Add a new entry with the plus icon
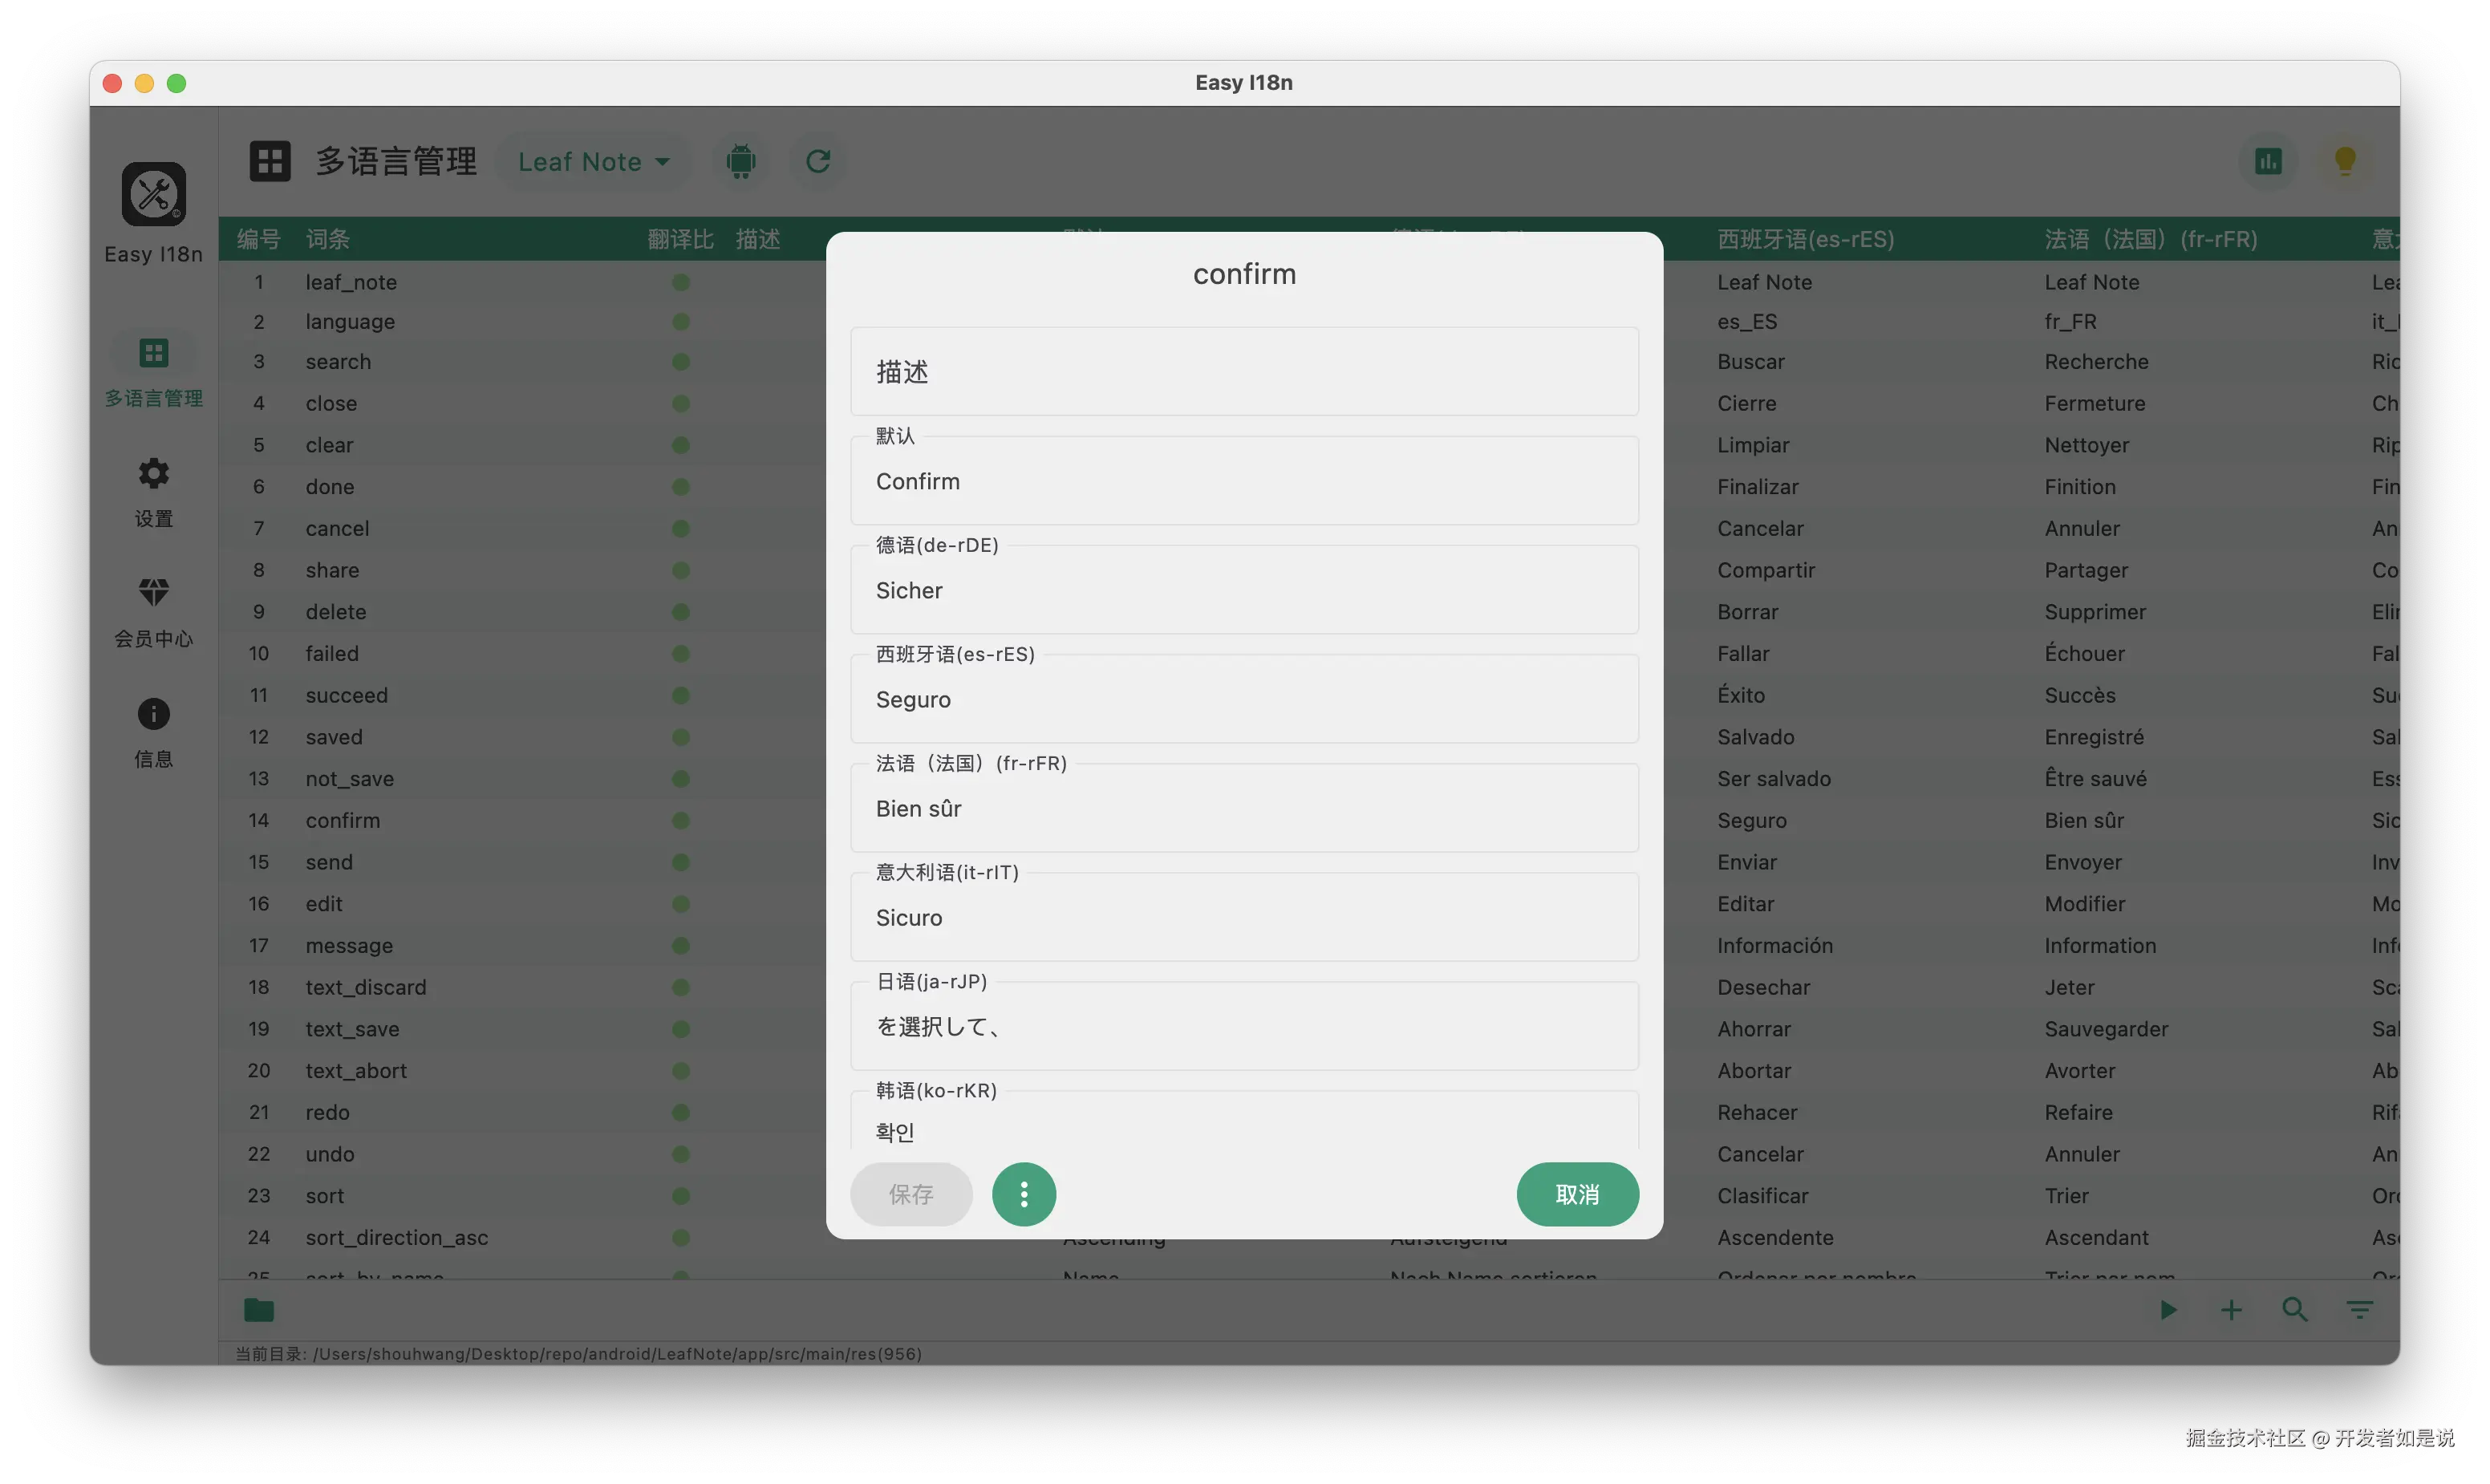The width and height of the screenshot is (2490, 1484). click(2231, 1309)
